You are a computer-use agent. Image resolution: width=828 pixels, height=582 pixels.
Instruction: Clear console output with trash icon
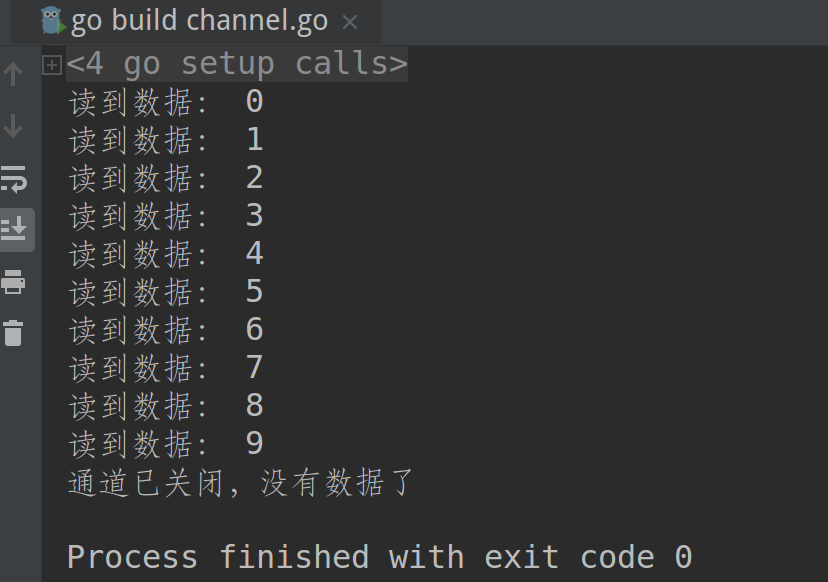point(14,333)
